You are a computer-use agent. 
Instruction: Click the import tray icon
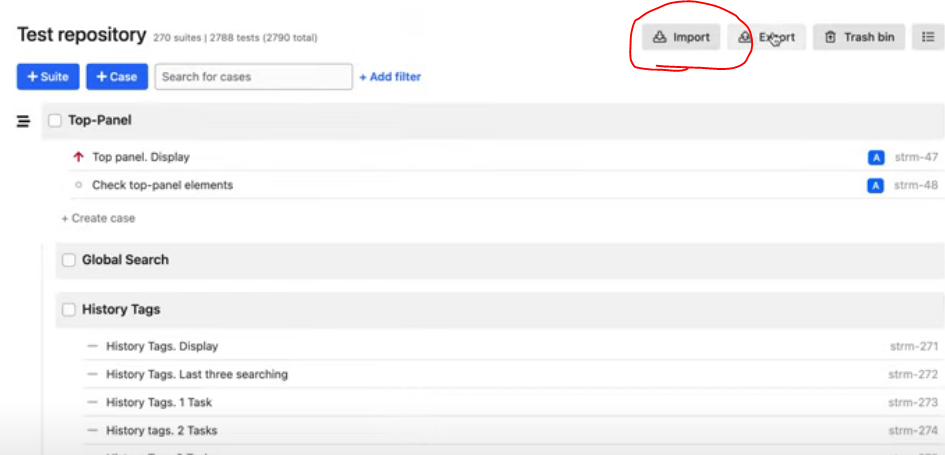(659, 37)
